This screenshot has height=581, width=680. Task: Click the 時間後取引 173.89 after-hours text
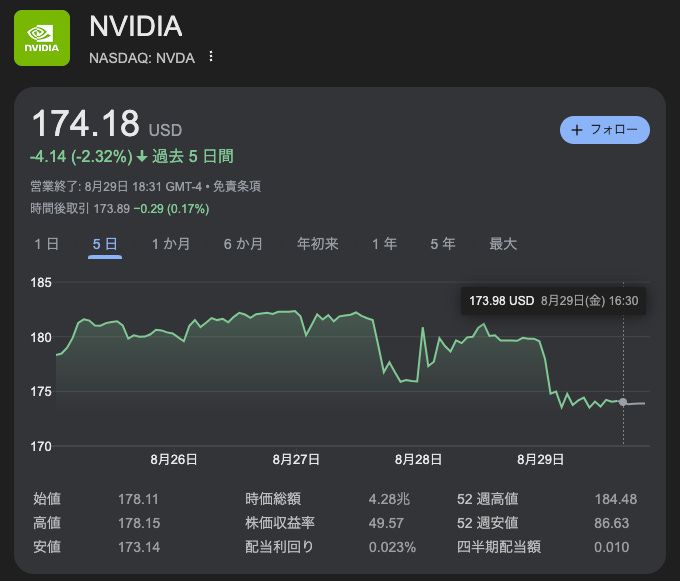pyautogui.click(x=80, y=209)
